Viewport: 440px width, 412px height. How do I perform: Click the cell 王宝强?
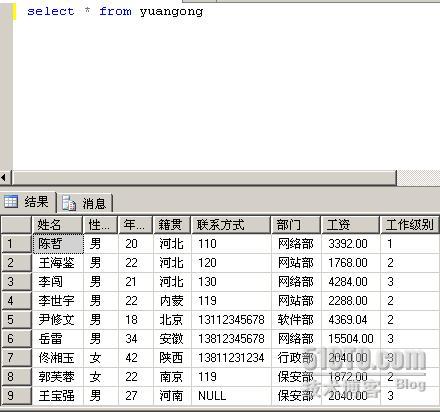point(58,396)
